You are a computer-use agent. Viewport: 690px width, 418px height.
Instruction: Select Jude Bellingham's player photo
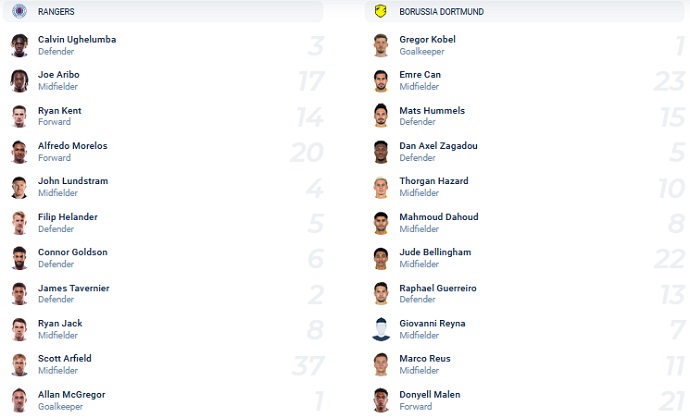[381, 258]
